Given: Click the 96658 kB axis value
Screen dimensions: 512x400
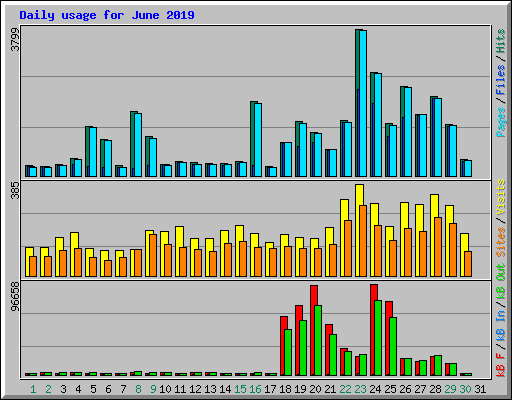Looking at the screenshot, I should [x=15, y=296].
